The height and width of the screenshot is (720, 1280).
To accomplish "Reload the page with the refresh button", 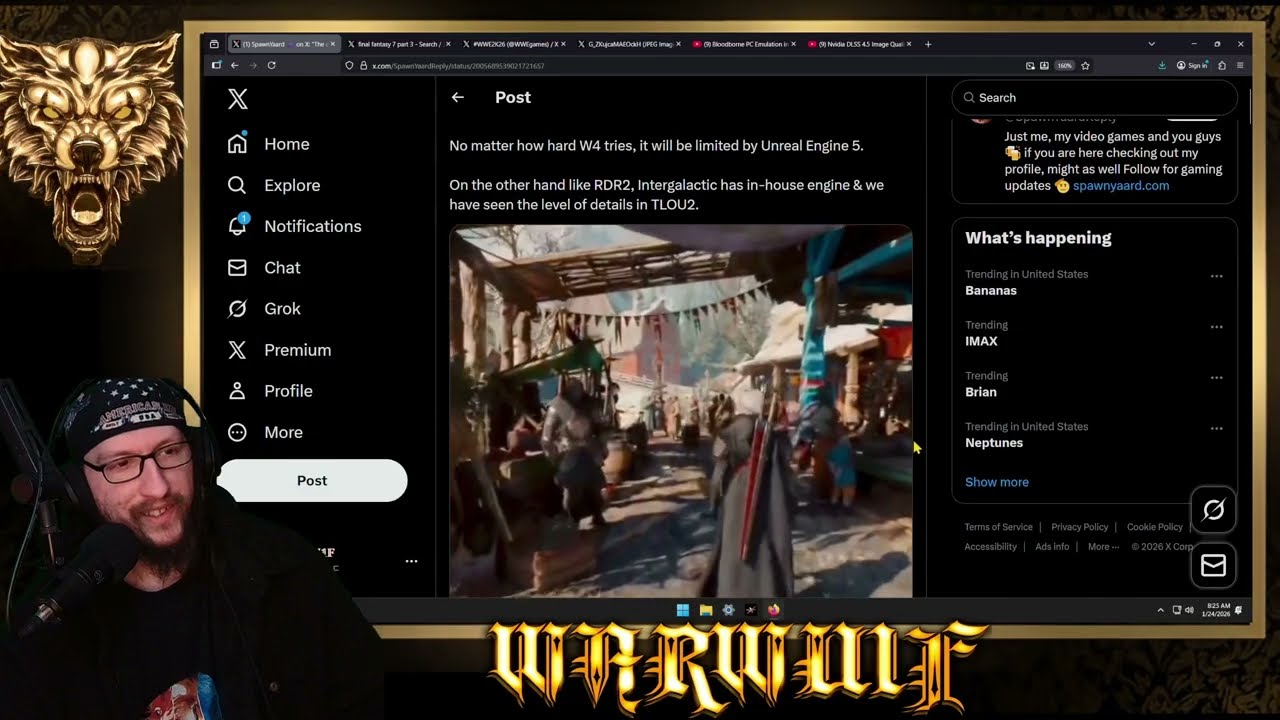I will [x=271, y=65].
